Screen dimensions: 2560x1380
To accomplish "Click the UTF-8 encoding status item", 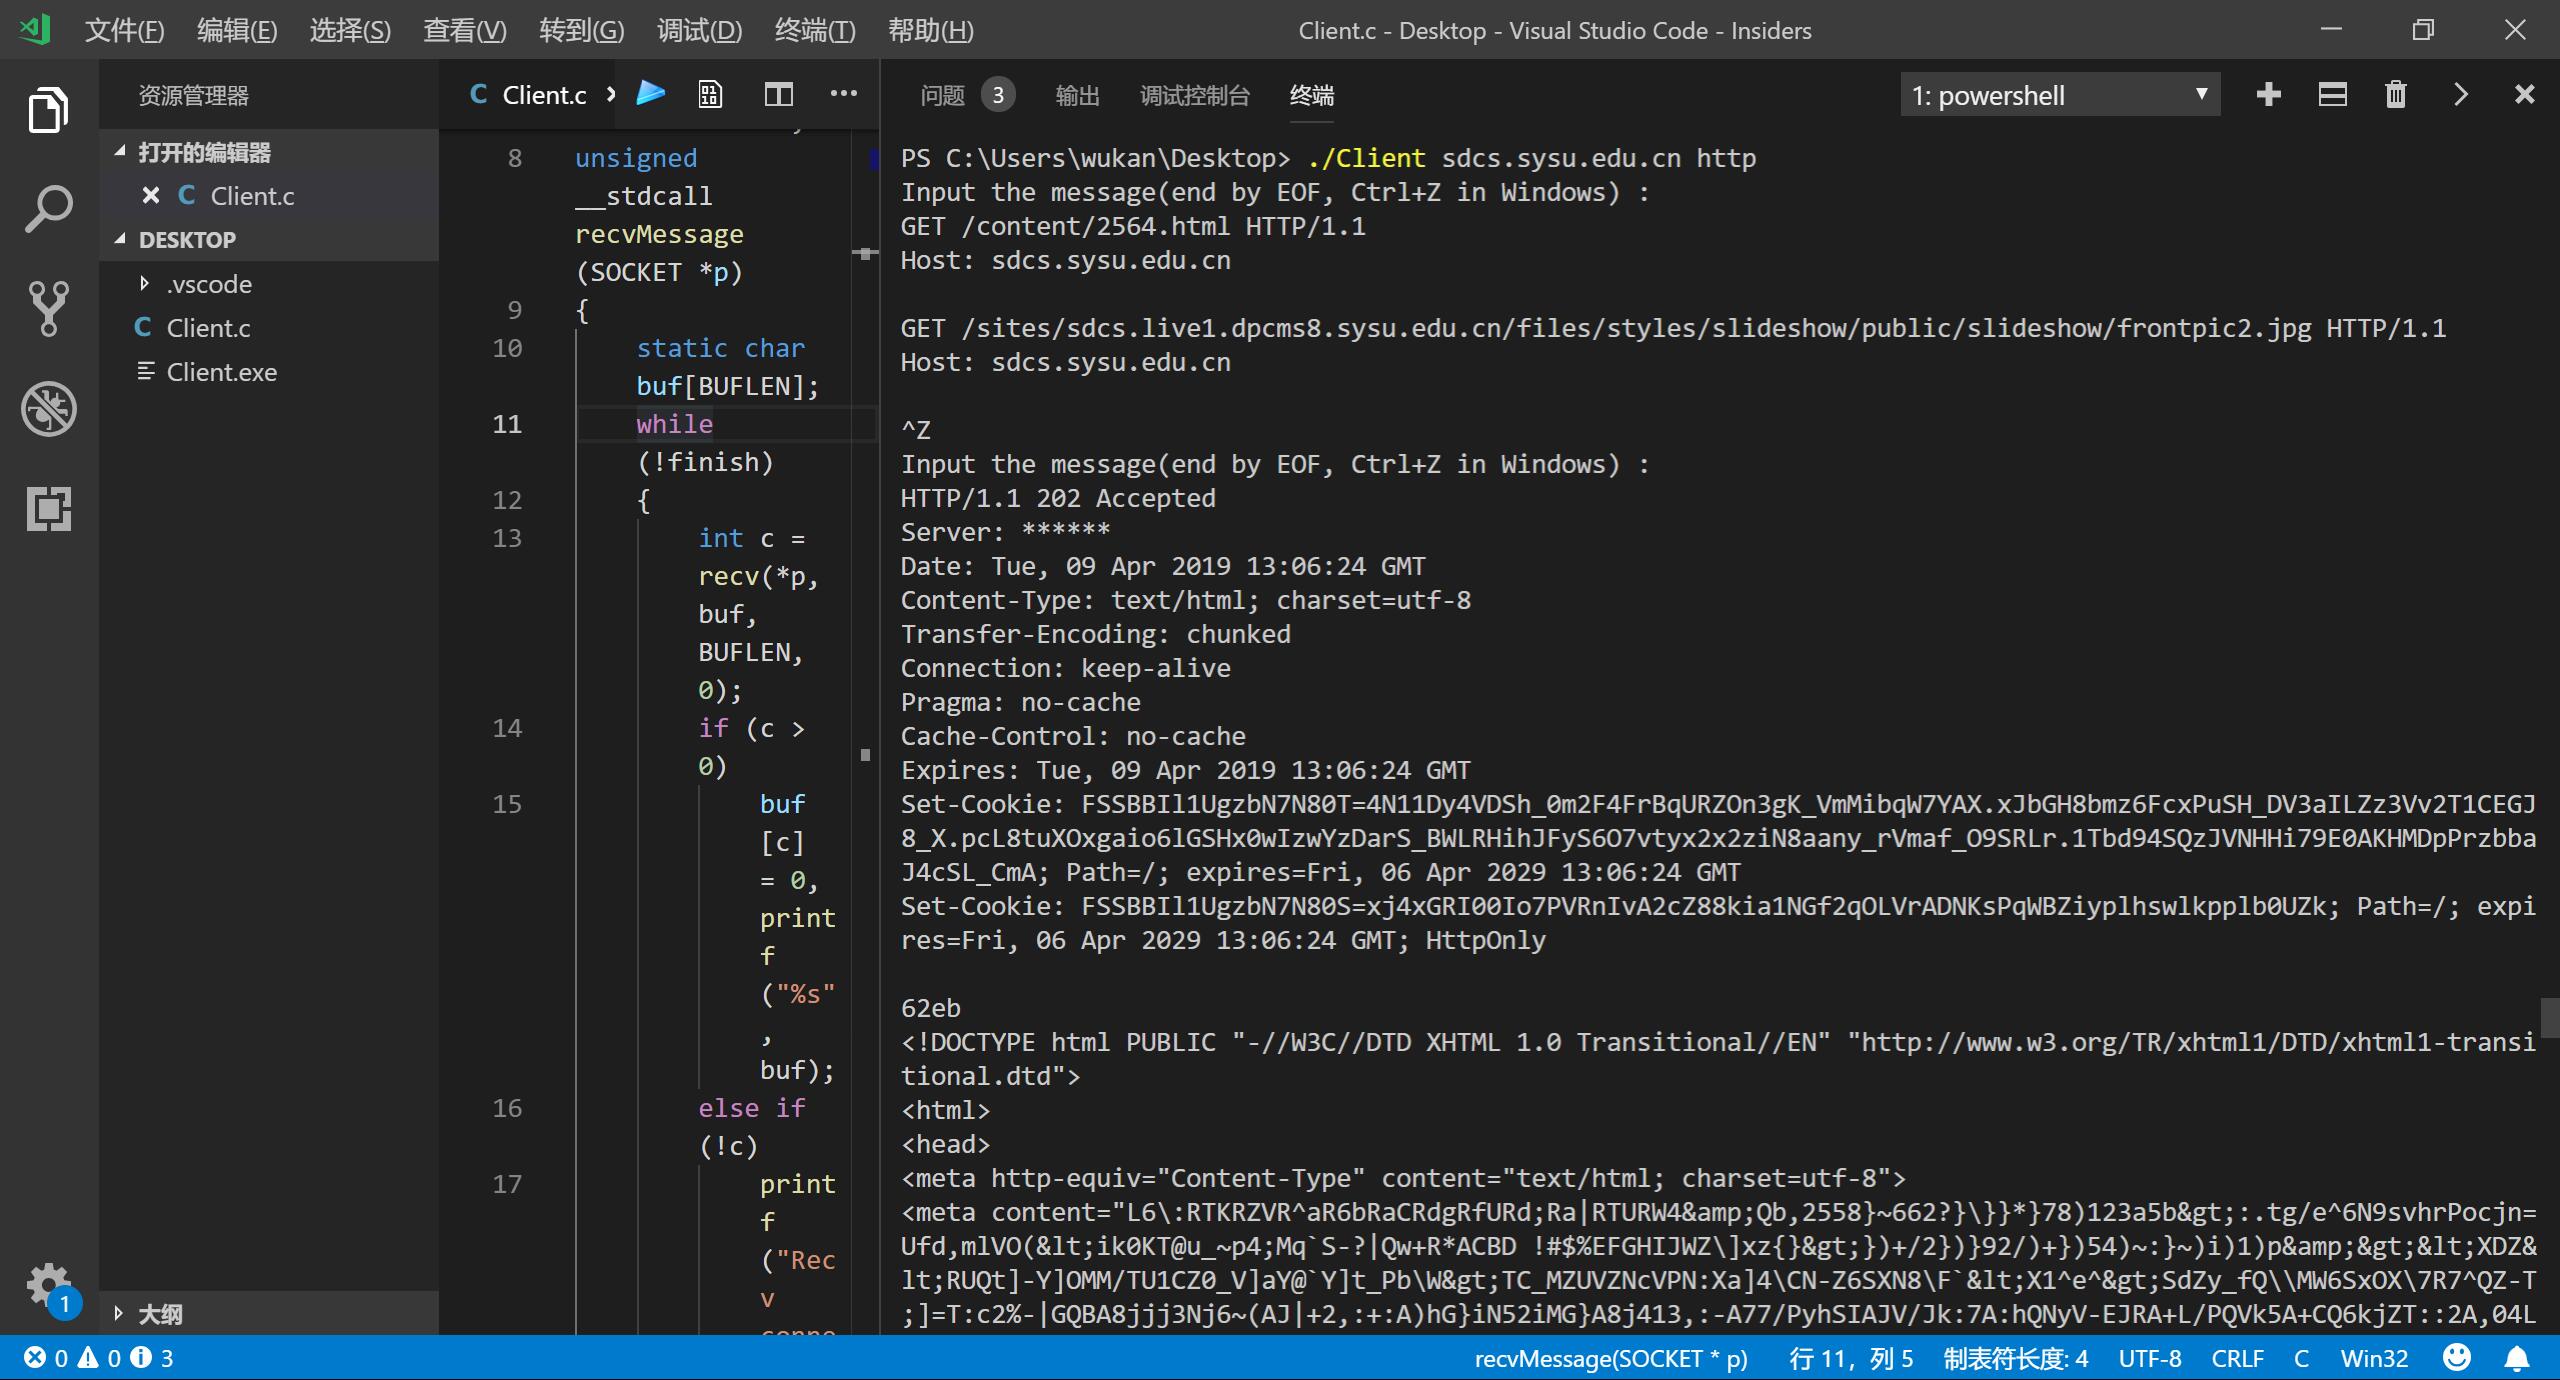I will pyautogui.click(x=2150, y=1358).
